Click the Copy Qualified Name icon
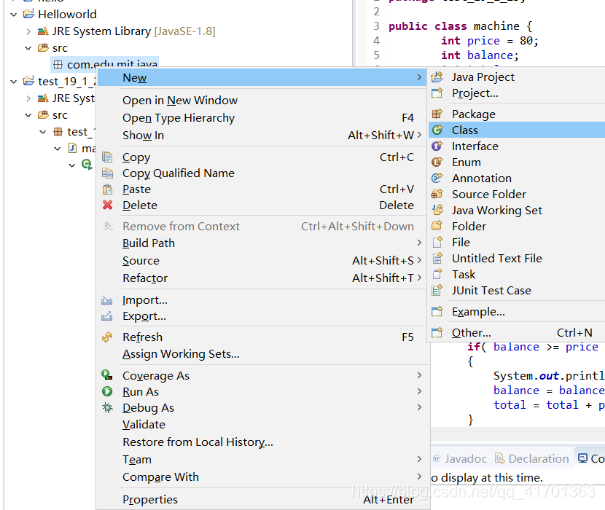Viewport: 605px width, 510px height. (107, 173)
